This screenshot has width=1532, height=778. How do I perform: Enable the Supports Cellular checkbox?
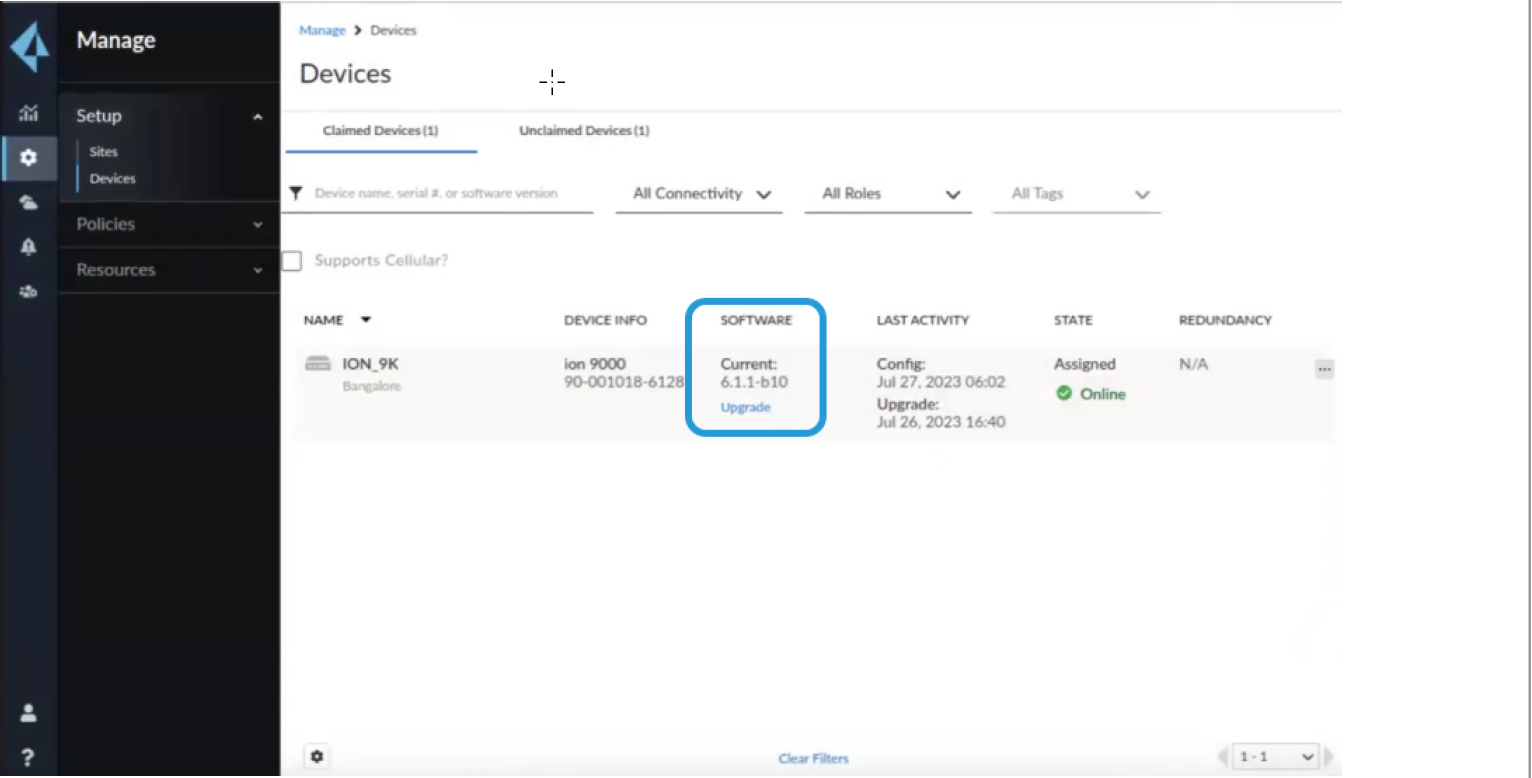click(292, 261)
